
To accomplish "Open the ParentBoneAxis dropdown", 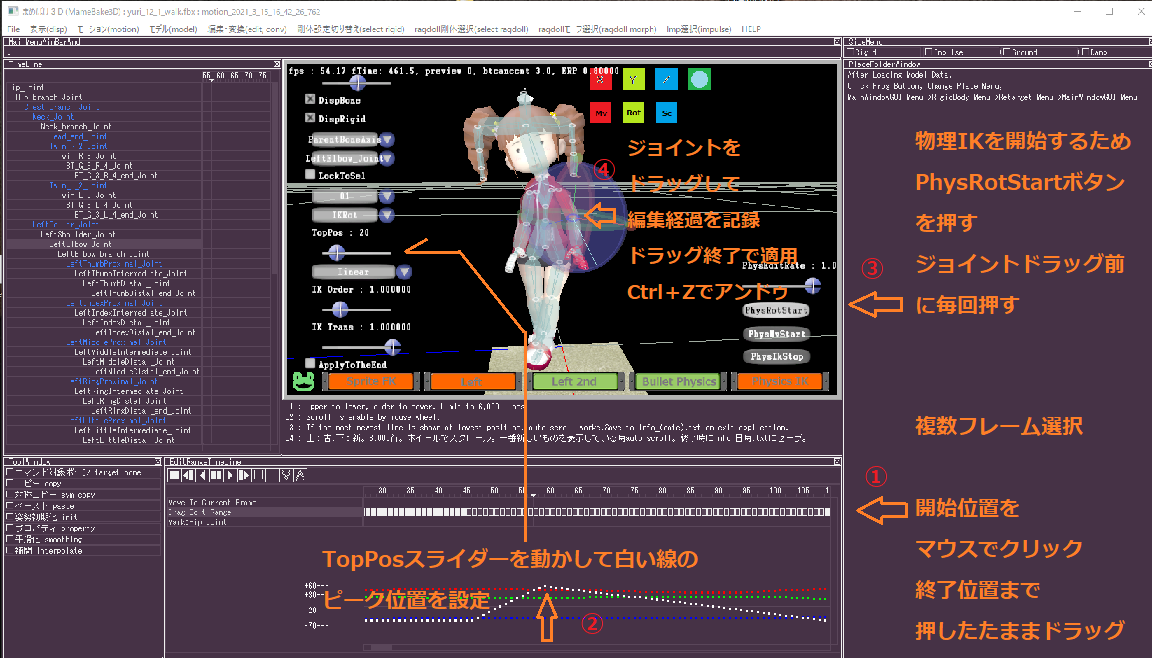I will pos(387,140).
